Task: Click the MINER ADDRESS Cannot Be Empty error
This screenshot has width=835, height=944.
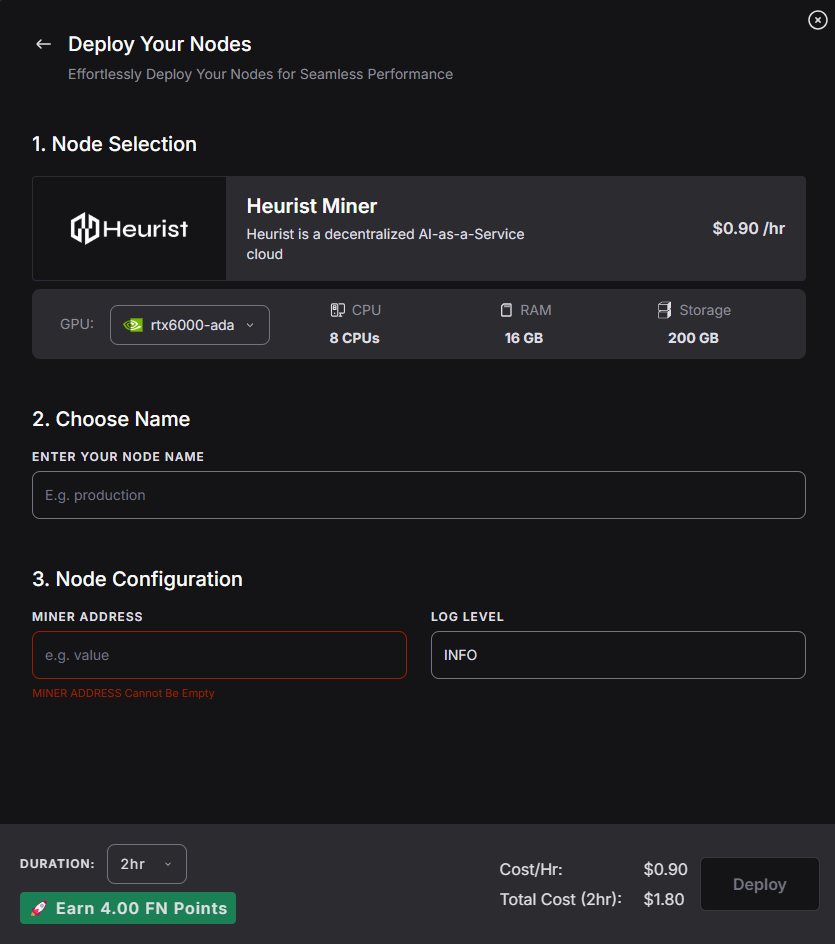Action: point(123,693)
